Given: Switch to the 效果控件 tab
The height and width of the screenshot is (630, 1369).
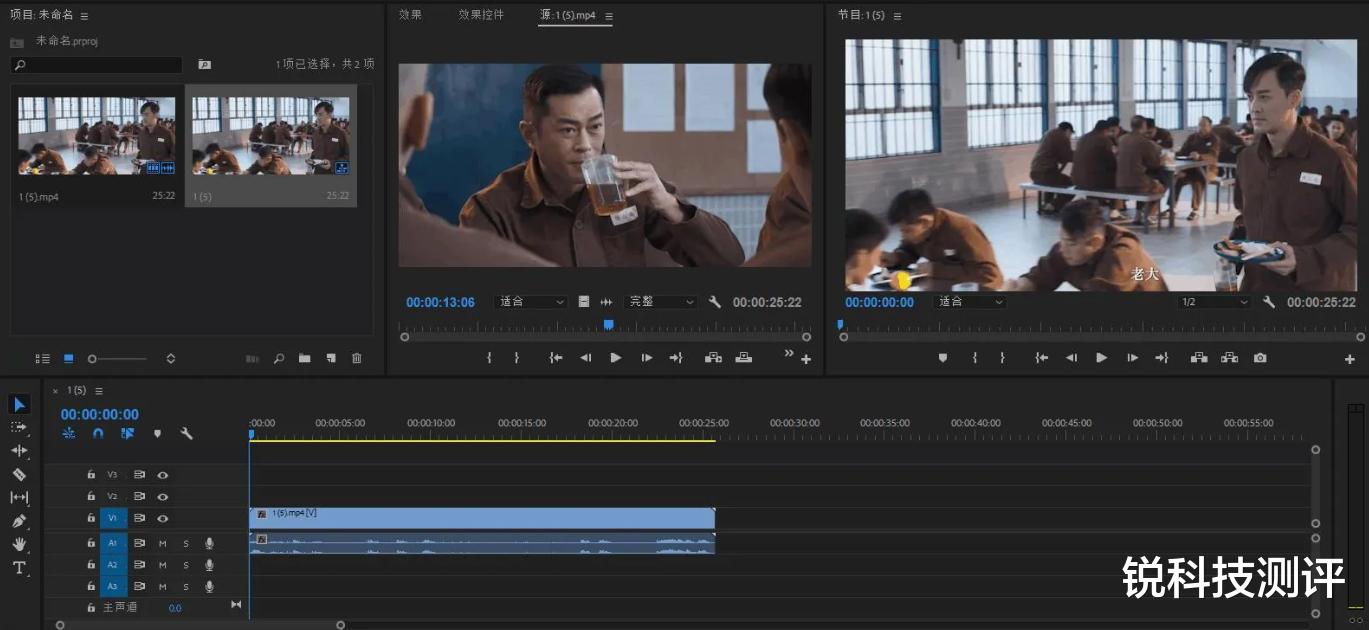Looking at the screenshot, I should click(481, 15).
